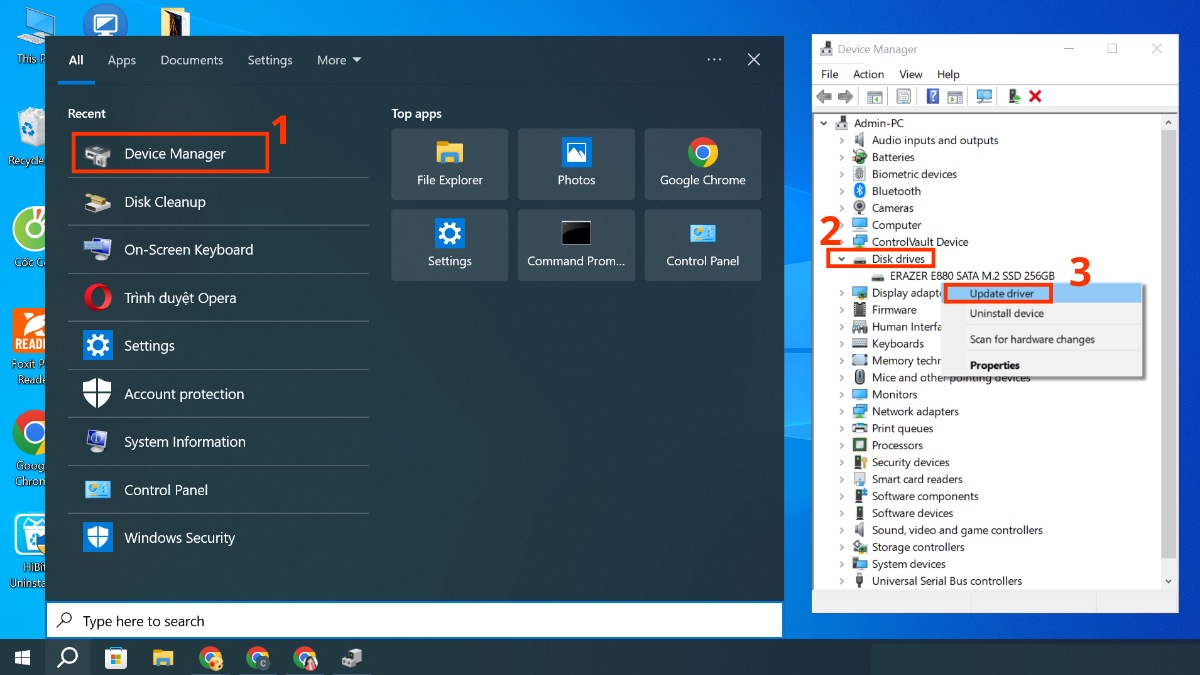Open Device Manager from Recent list
This screenshot has width=1200, height=675.
(175, 154)
